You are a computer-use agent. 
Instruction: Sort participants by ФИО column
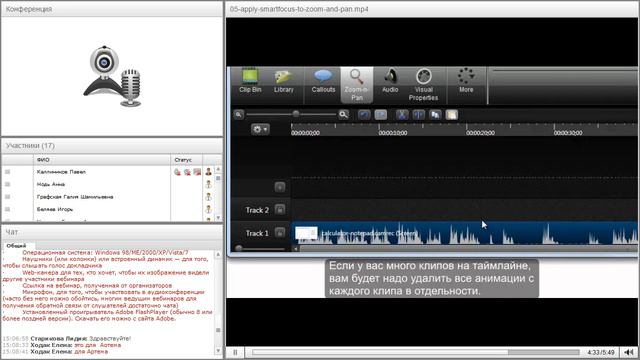(102, 160)
